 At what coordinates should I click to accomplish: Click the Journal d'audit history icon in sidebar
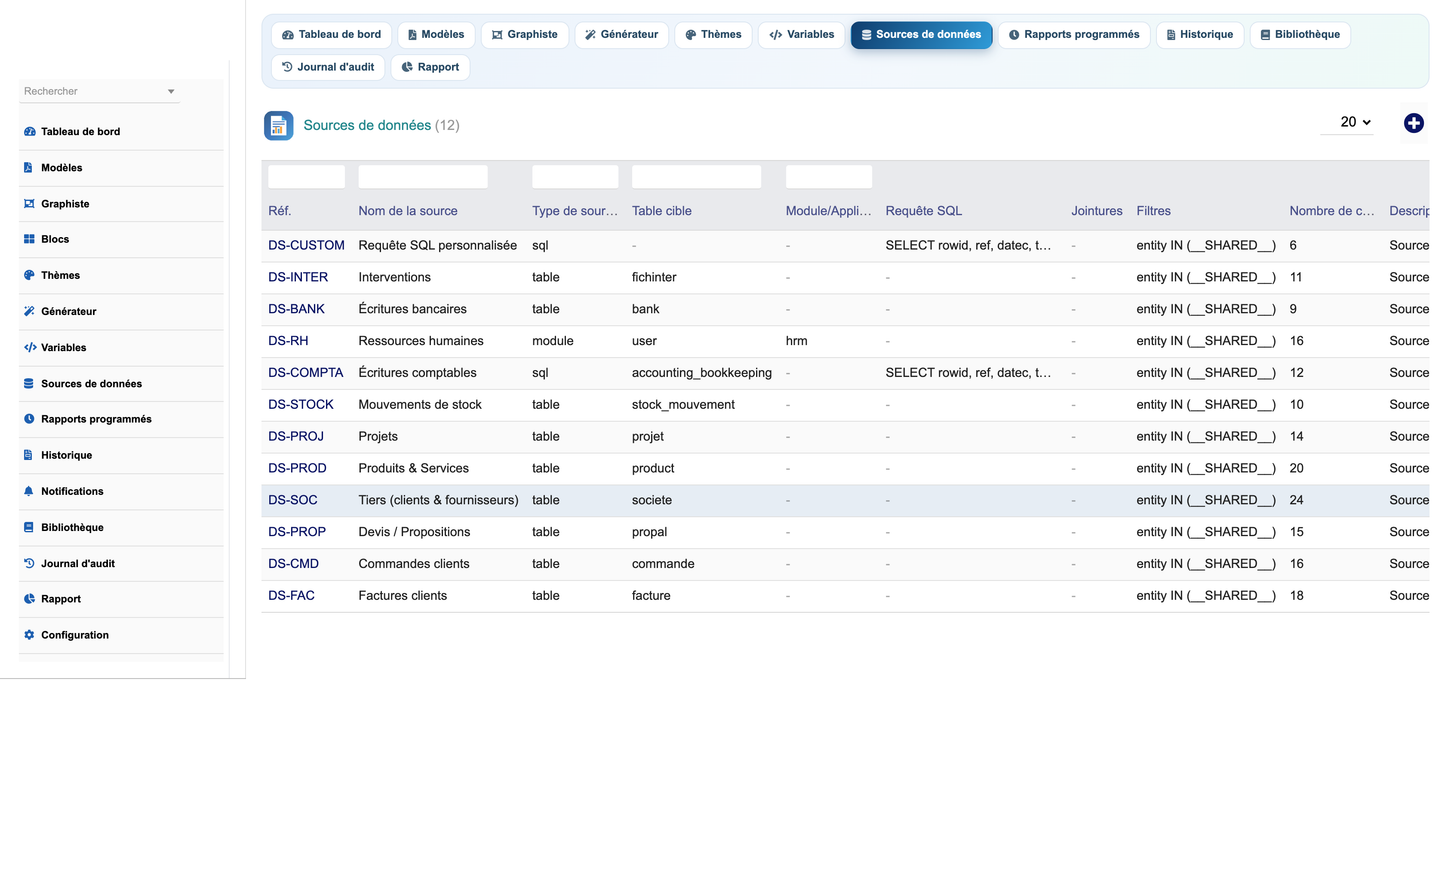29,563
